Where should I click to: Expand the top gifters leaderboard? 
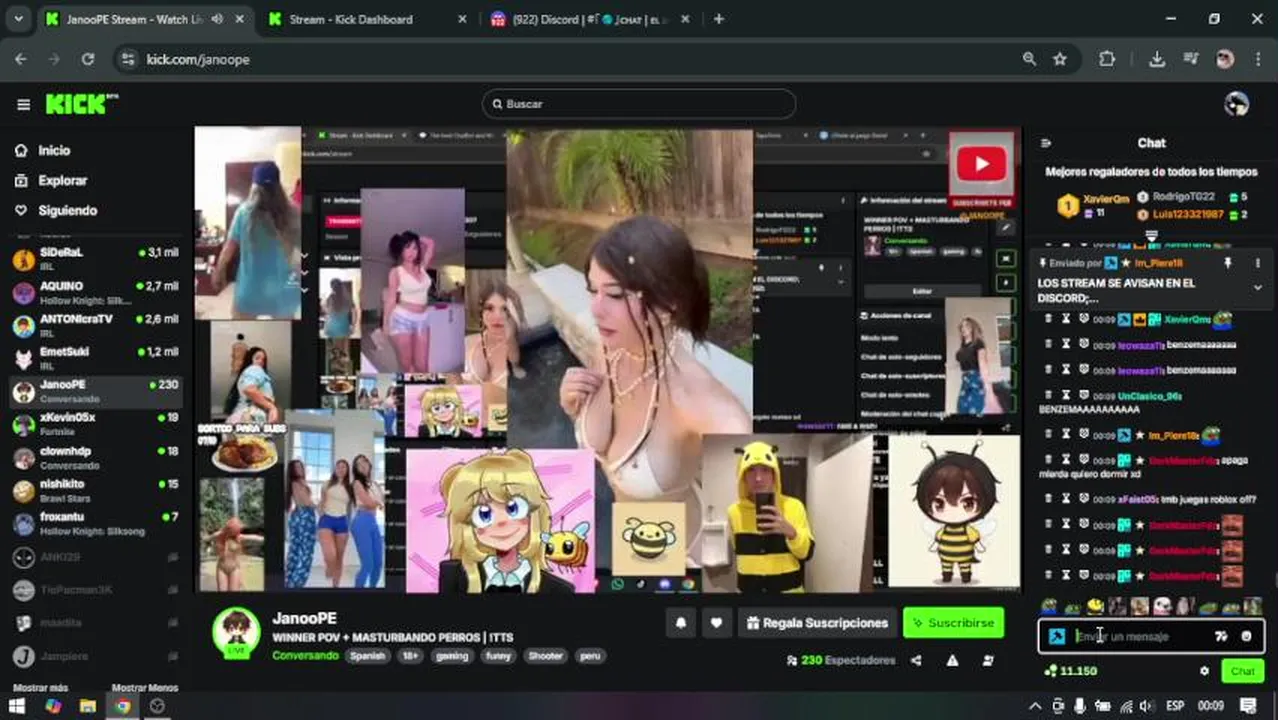1151,236
